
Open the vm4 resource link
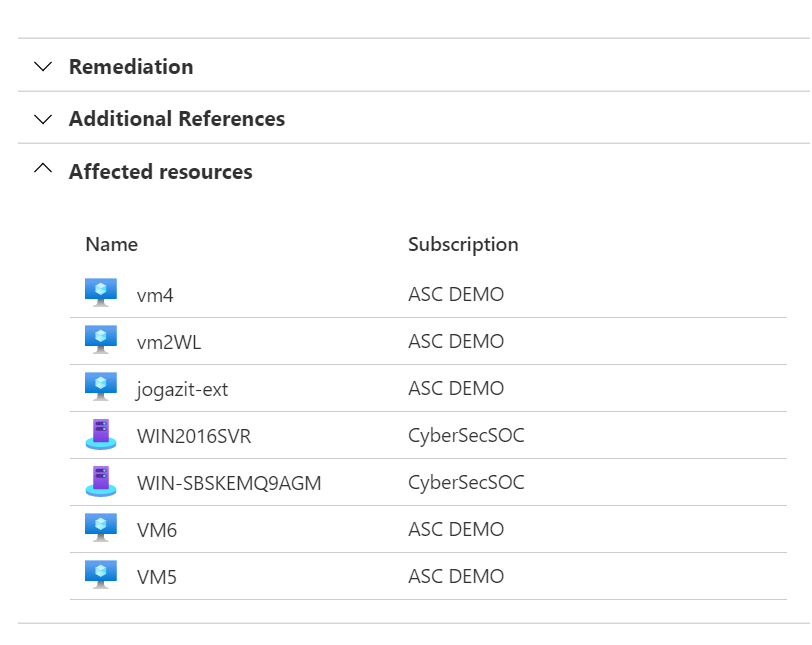[155, 296]
